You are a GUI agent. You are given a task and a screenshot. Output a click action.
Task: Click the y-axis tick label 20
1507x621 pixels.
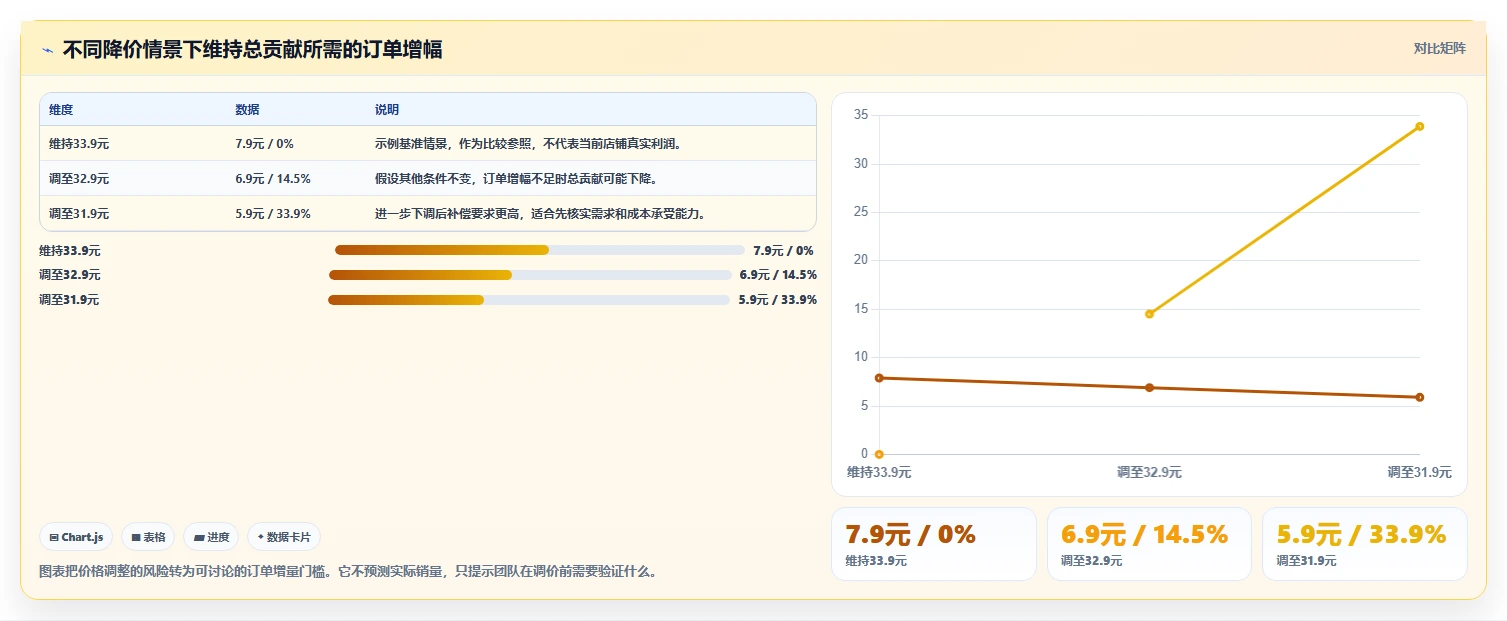(x=860, y=260)
